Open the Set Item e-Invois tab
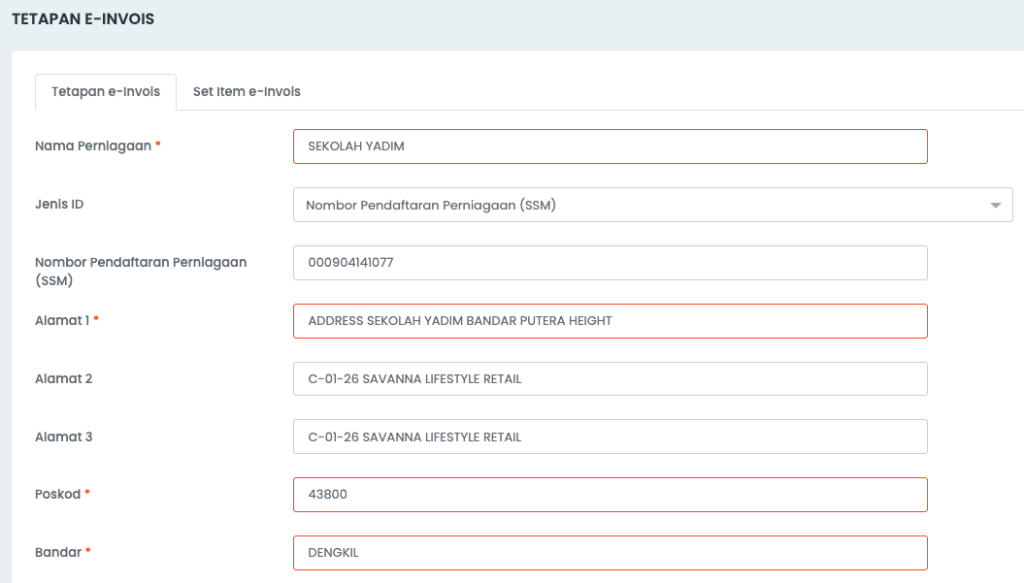 (x=246, y=91)
